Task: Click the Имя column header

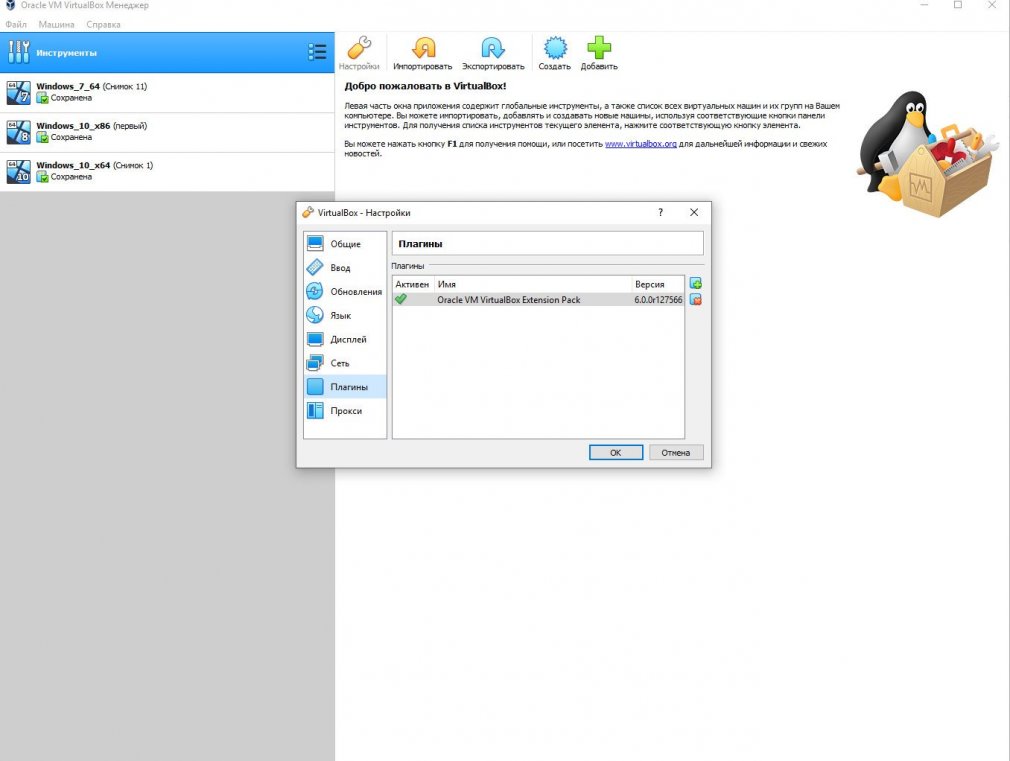Action: point(533,284)
